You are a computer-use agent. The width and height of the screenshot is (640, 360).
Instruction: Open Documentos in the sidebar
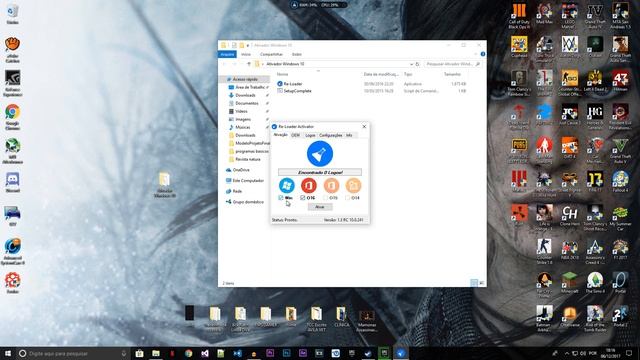coord(247,103)
